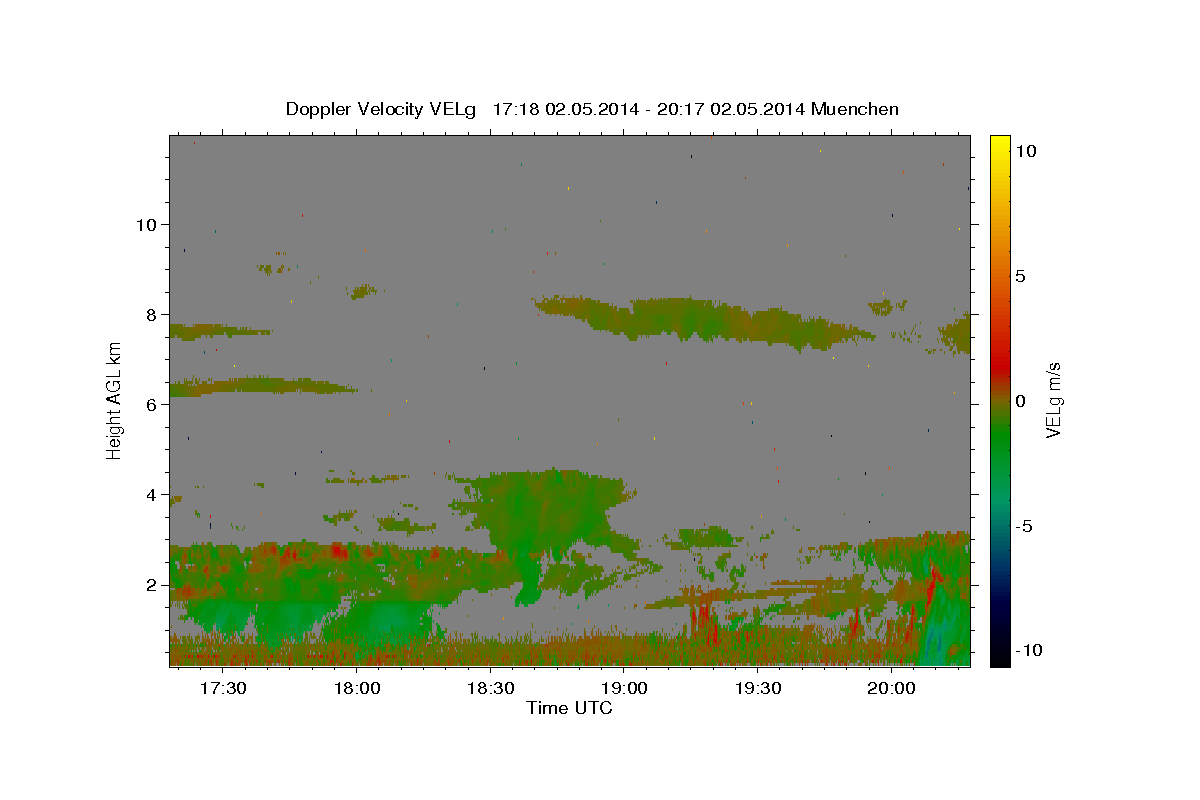Click the height label '10'
This screenshot has height=800, width=1200.
146,224
